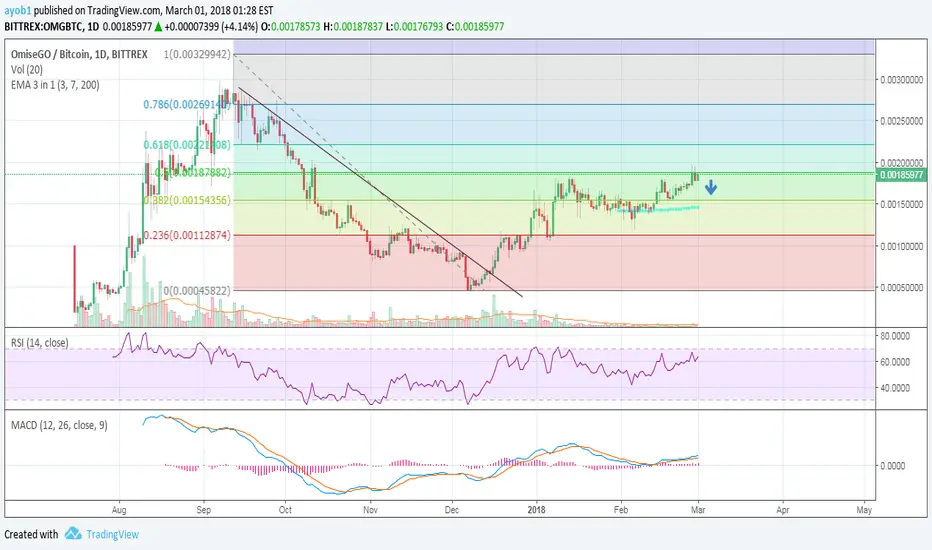Click the Feb date label on time axis

click(621, 510)
